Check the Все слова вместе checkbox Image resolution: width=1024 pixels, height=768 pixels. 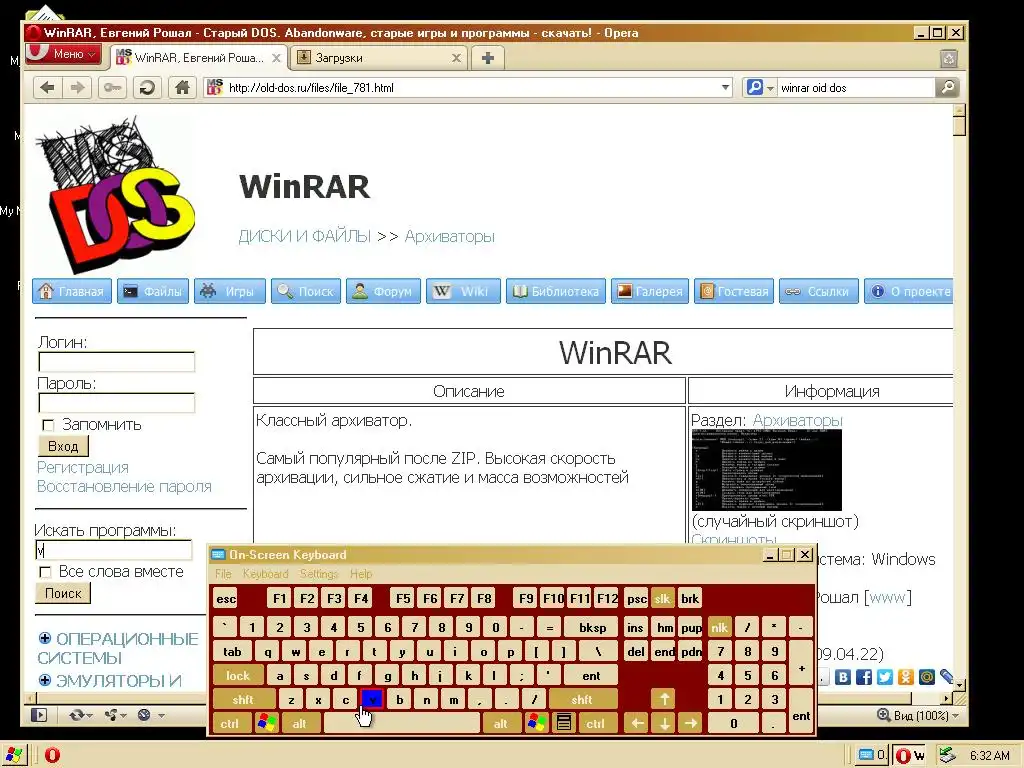[45, 573]
